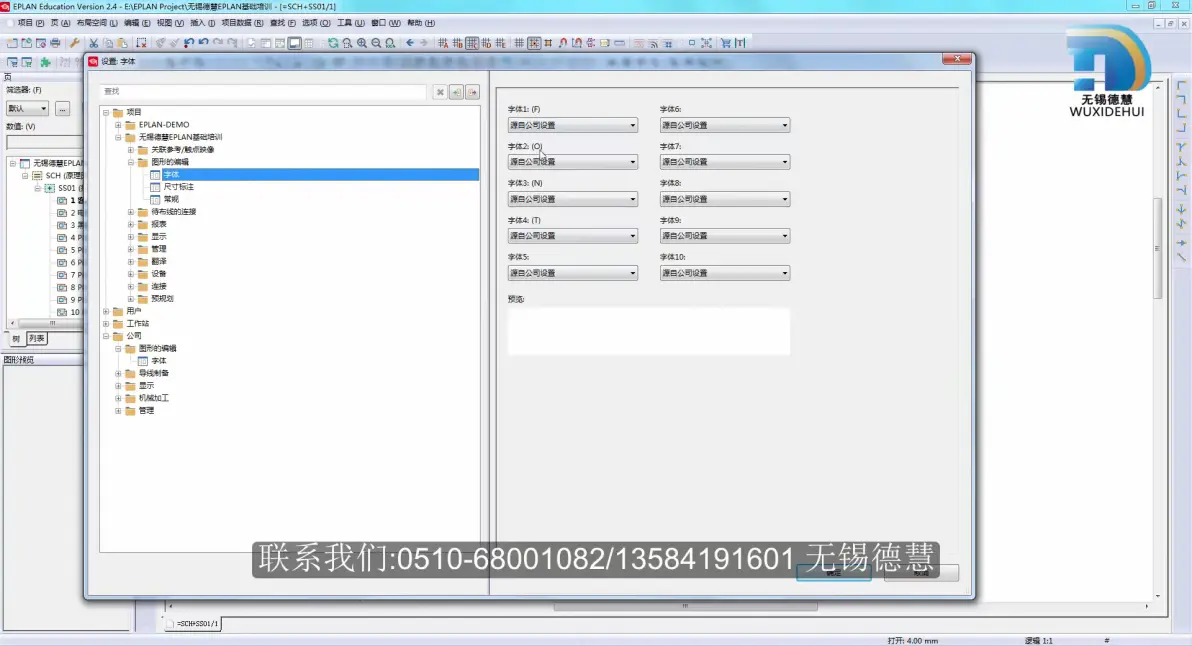Click the Zoom Out magnifier icon
The image size is (1192, 646).
[376, 43]
